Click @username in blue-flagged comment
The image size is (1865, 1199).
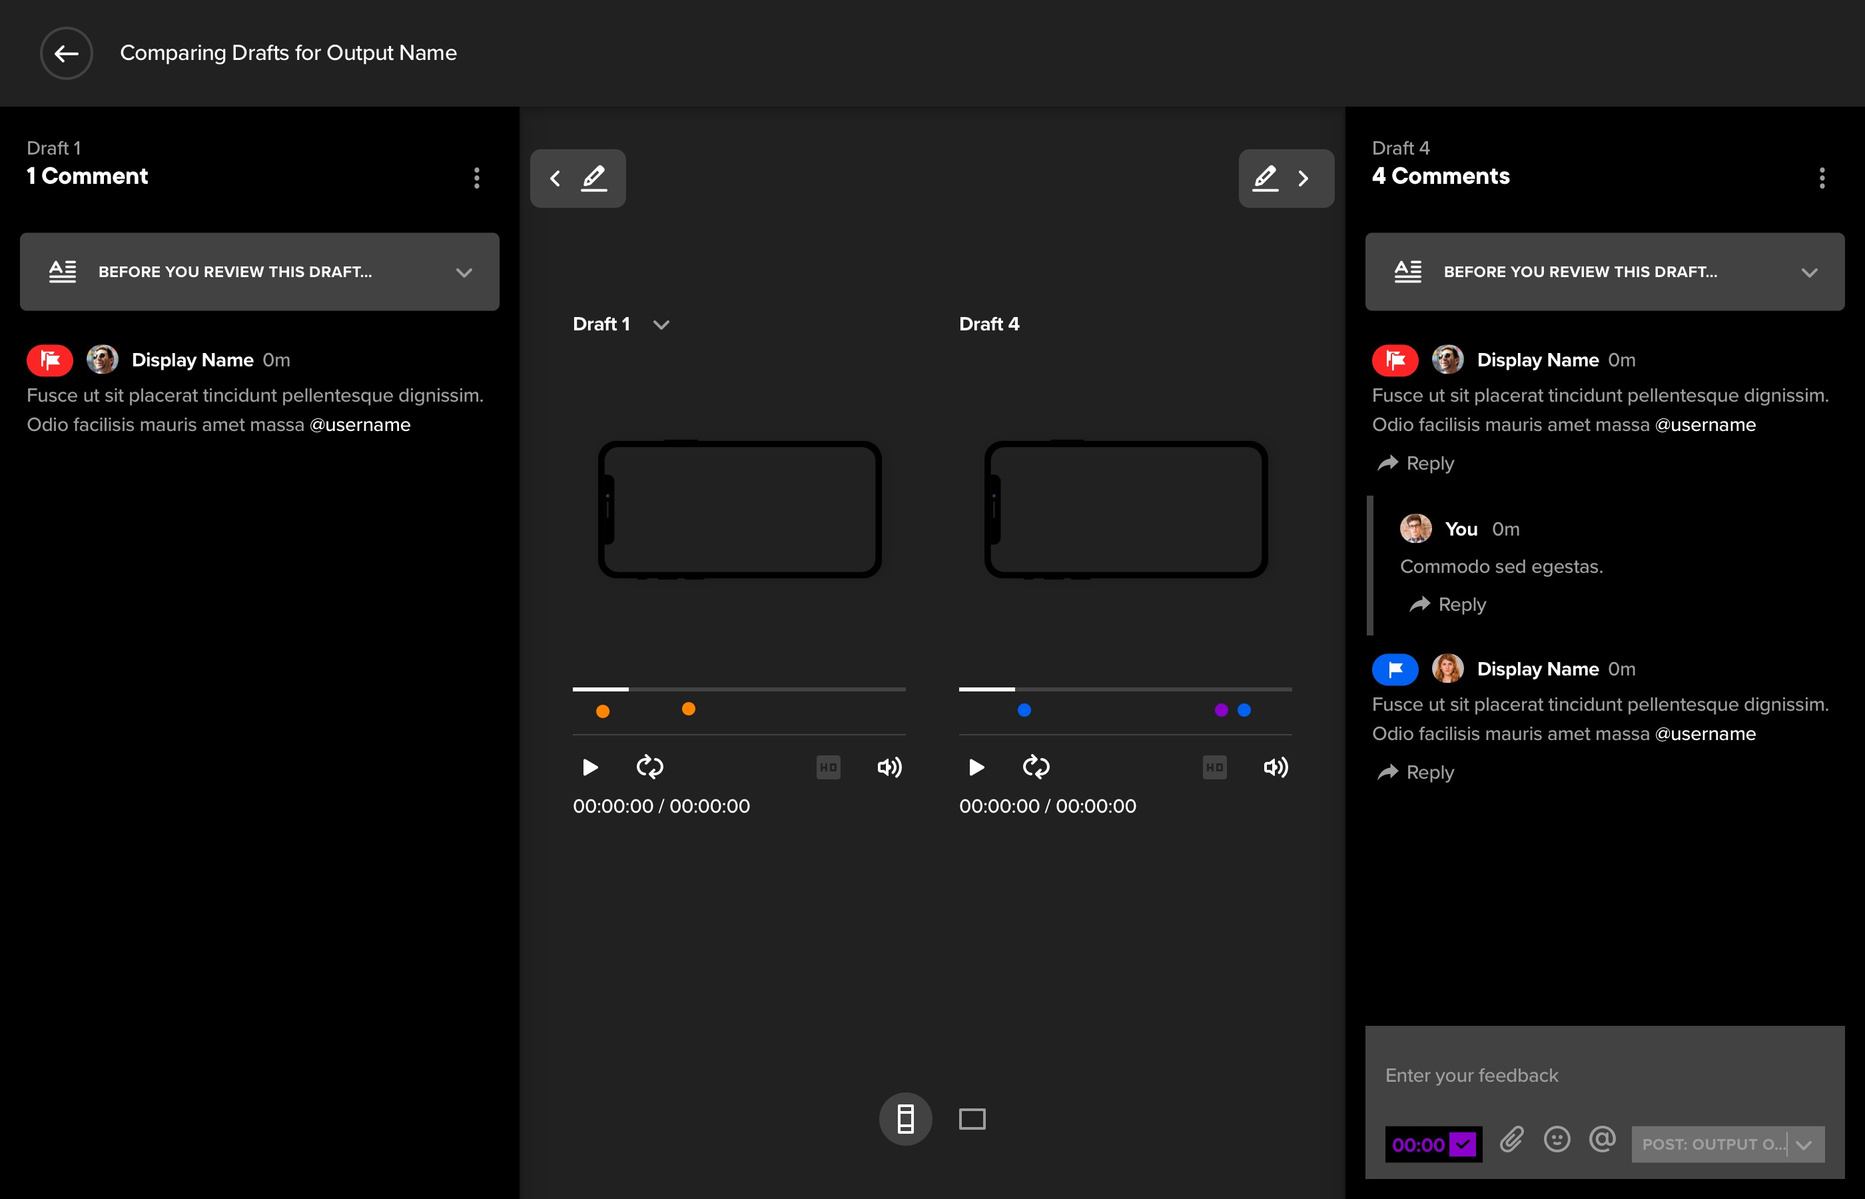click(1706, 734)
